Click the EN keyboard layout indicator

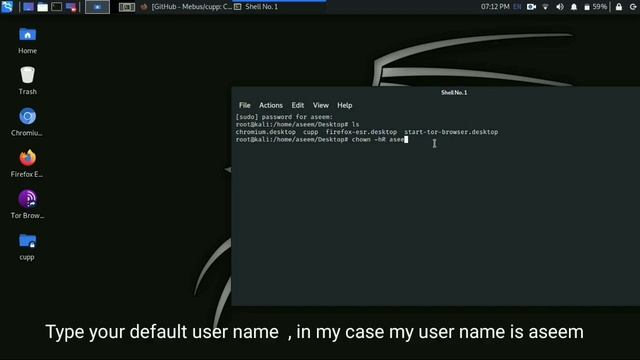point(517,7)
